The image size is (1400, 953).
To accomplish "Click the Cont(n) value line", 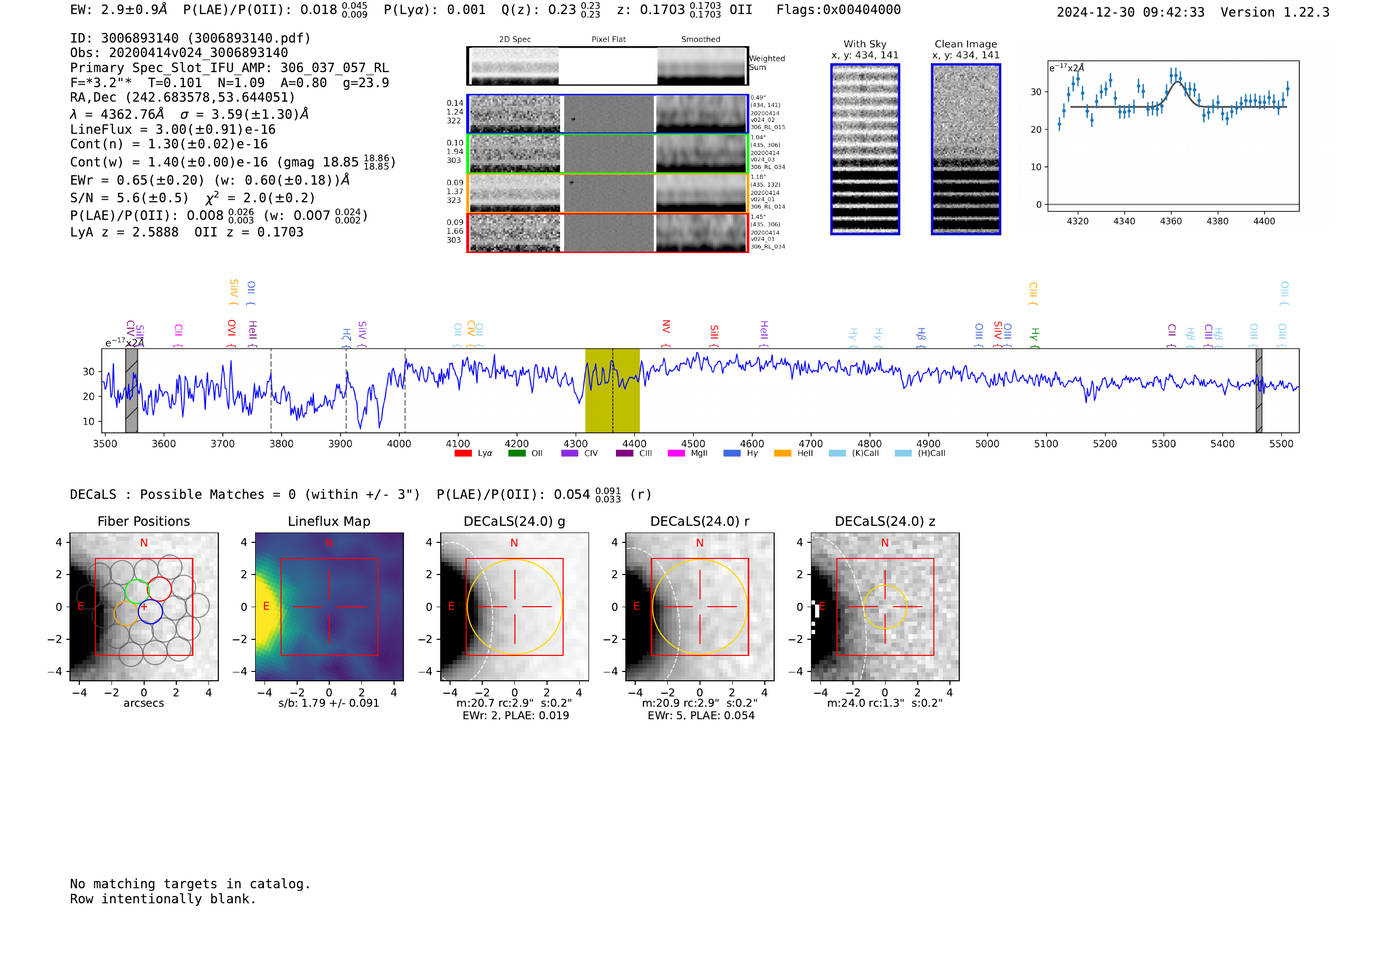I will [x=169, y=145].
